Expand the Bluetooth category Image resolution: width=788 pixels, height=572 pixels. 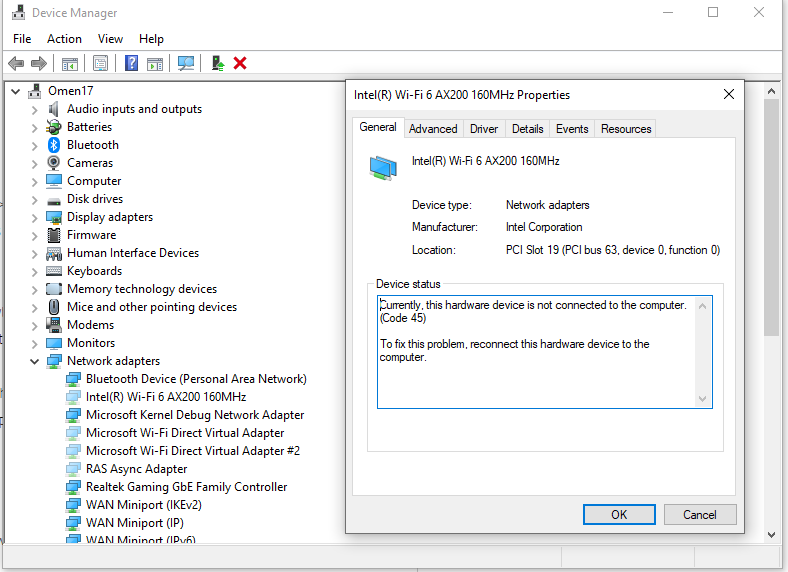coord(35,146)
